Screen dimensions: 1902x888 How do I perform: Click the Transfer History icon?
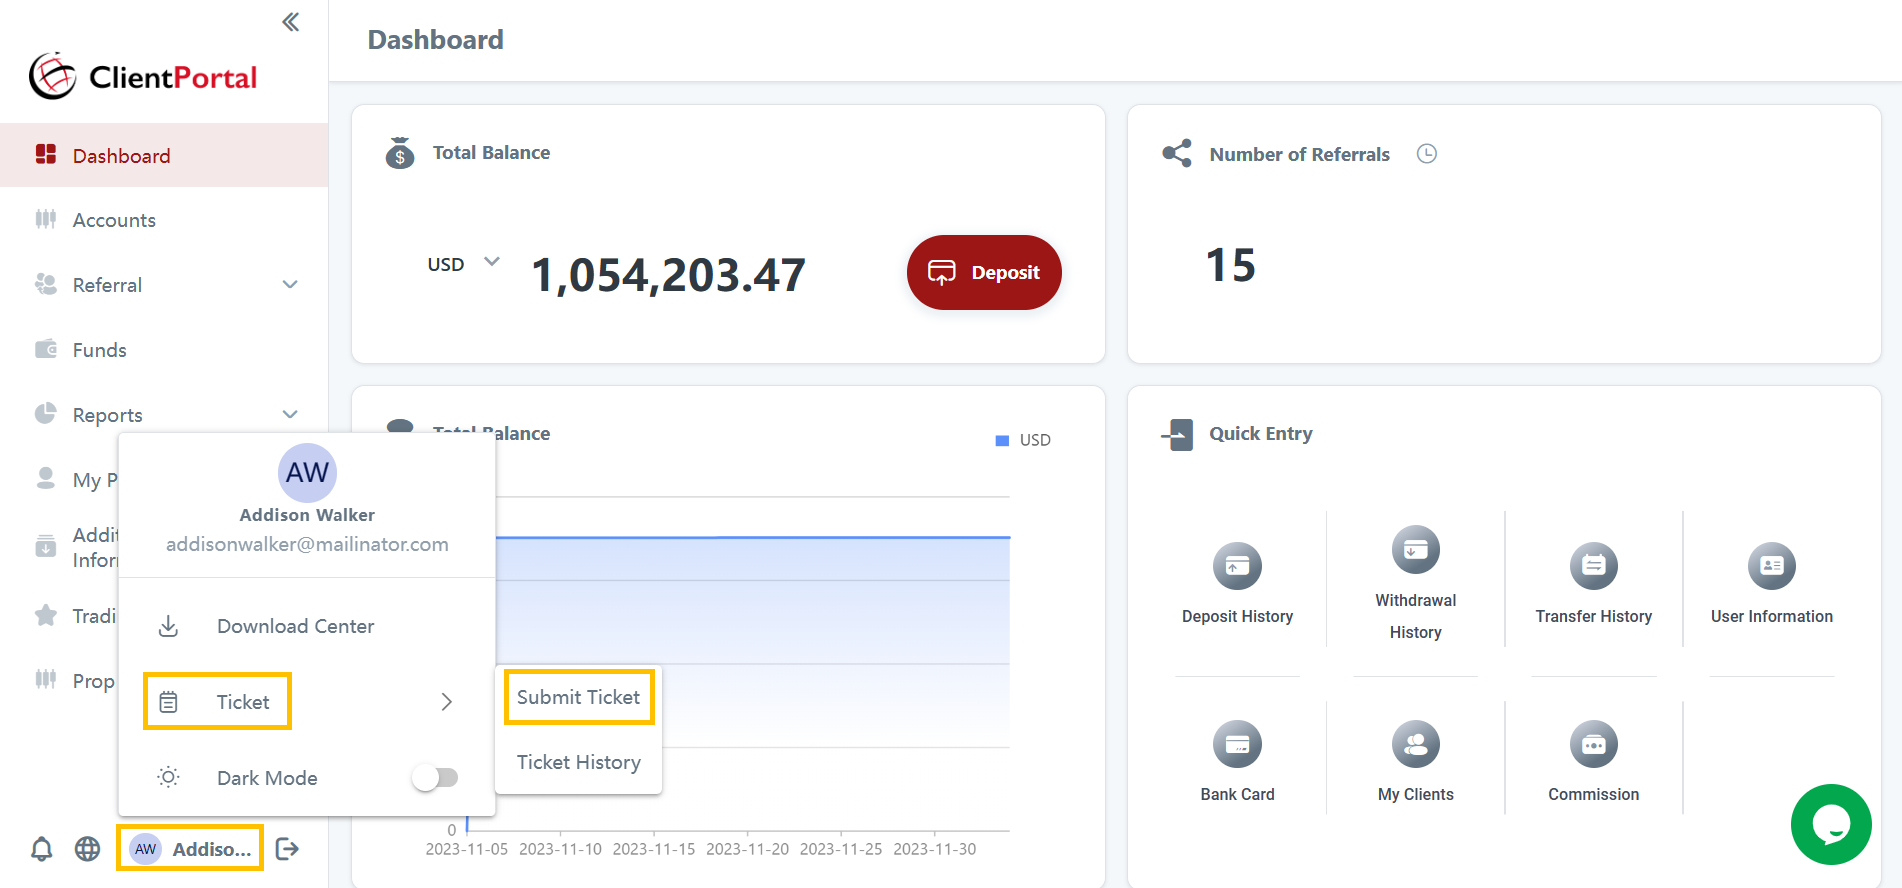click(1593, 567)
